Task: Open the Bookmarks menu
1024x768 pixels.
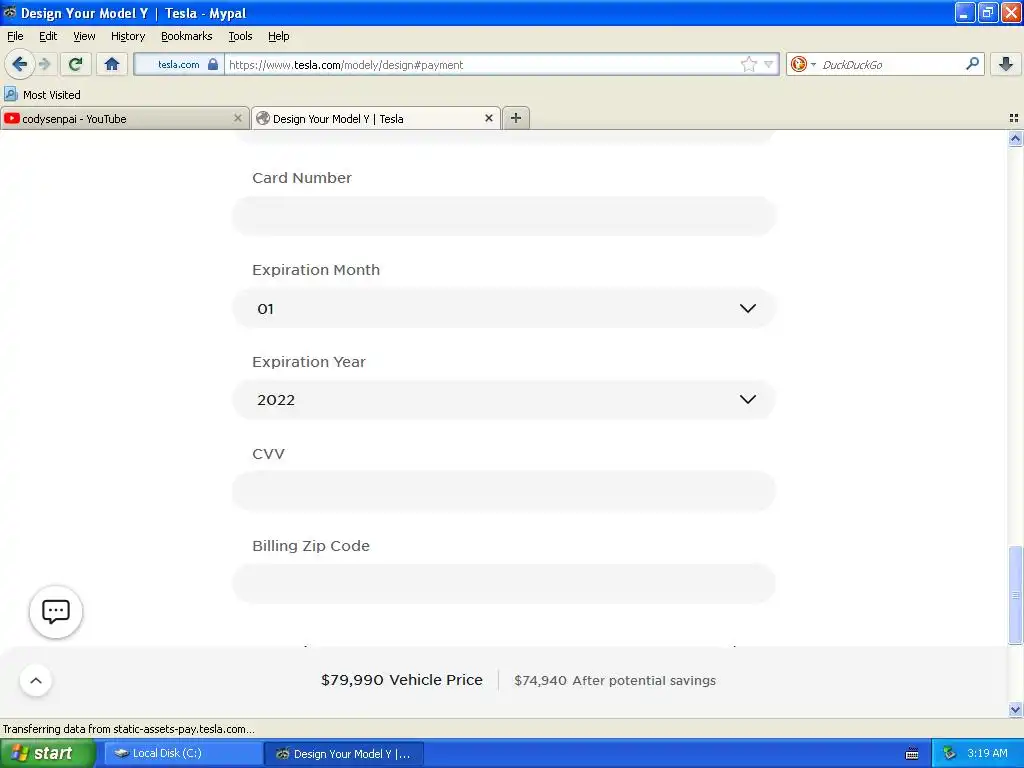Action: (x=187, y=36)
